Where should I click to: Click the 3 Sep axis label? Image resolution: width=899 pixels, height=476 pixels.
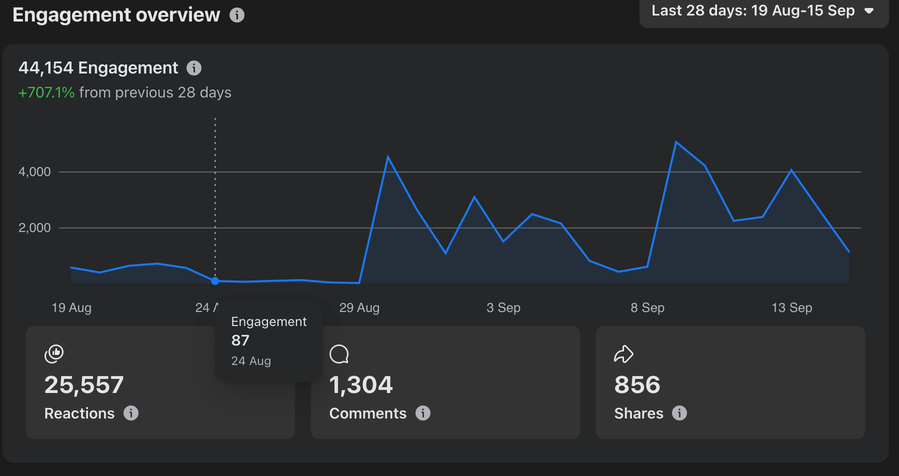[x=503, y=308]
